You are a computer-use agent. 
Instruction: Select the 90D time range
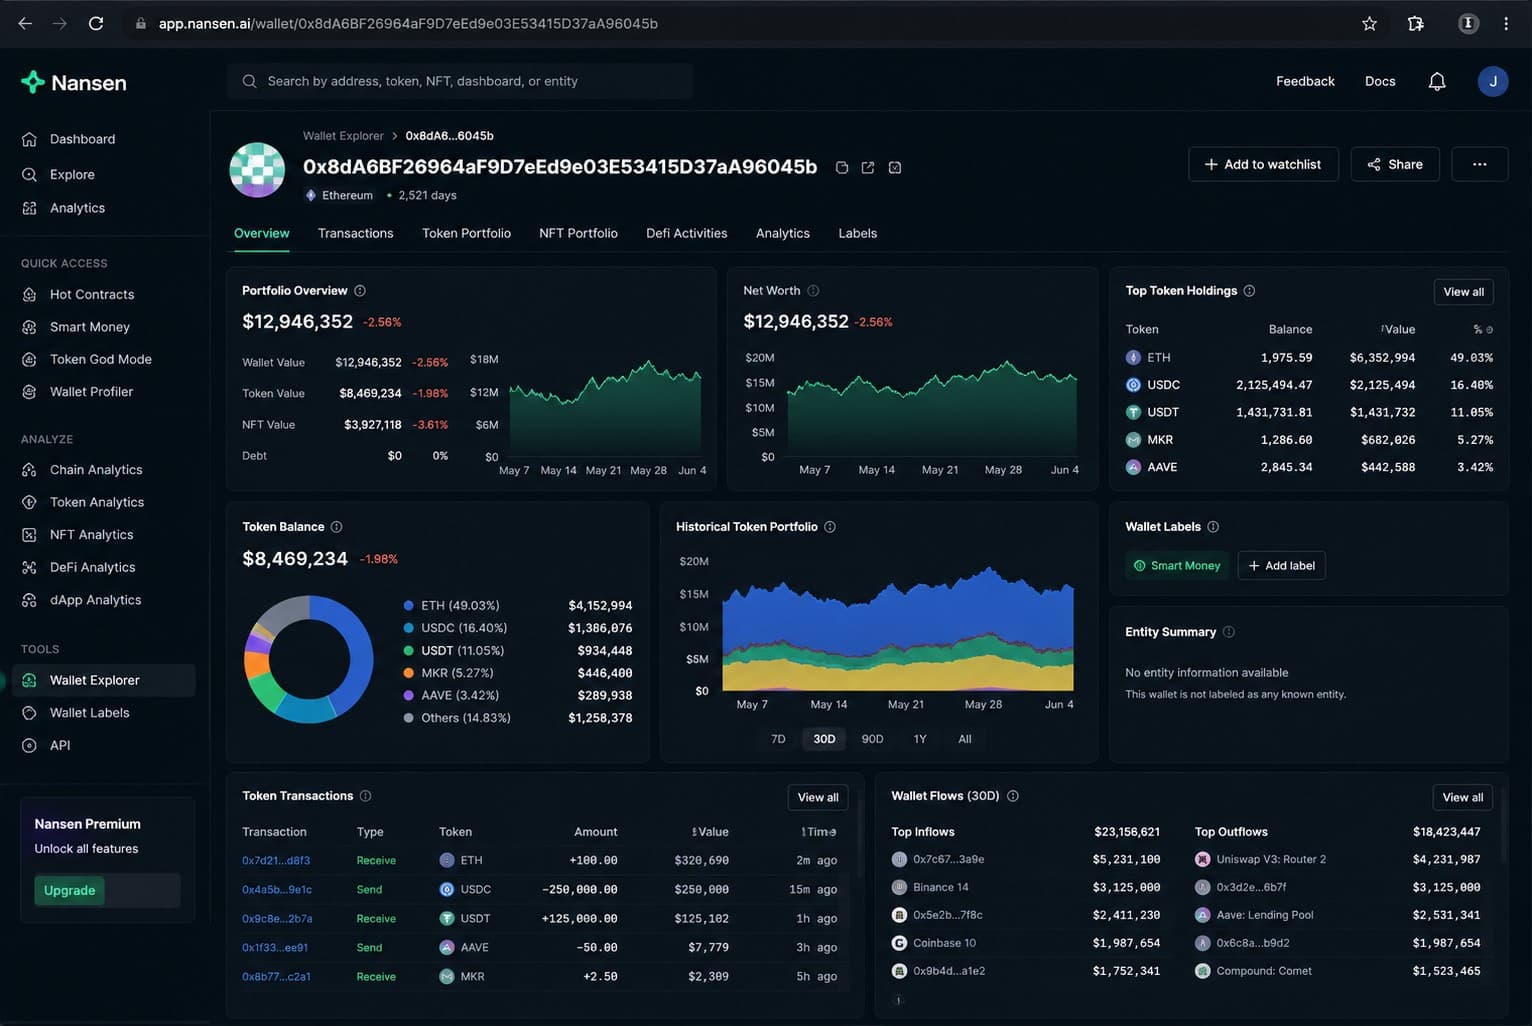(x=873, y=739)
